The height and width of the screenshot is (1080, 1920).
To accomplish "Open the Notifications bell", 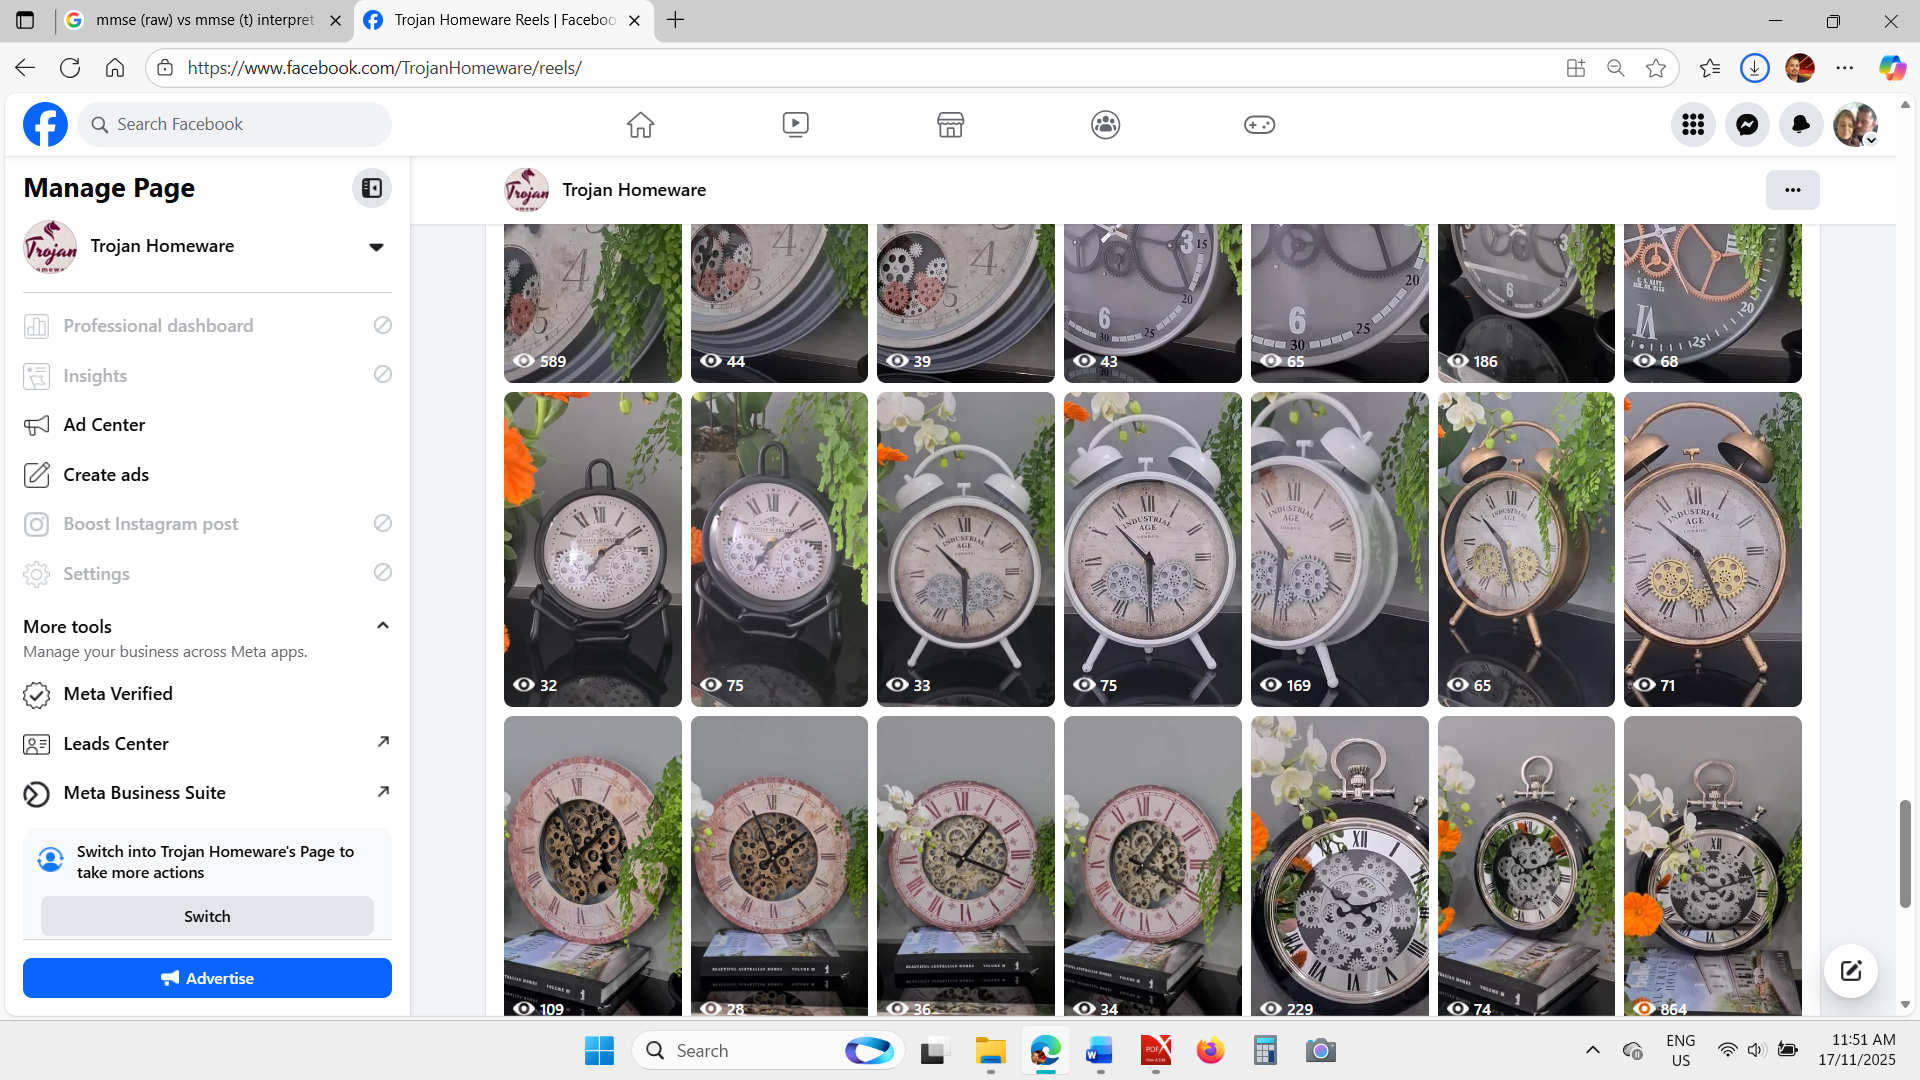I will [x=1801, y=125].
